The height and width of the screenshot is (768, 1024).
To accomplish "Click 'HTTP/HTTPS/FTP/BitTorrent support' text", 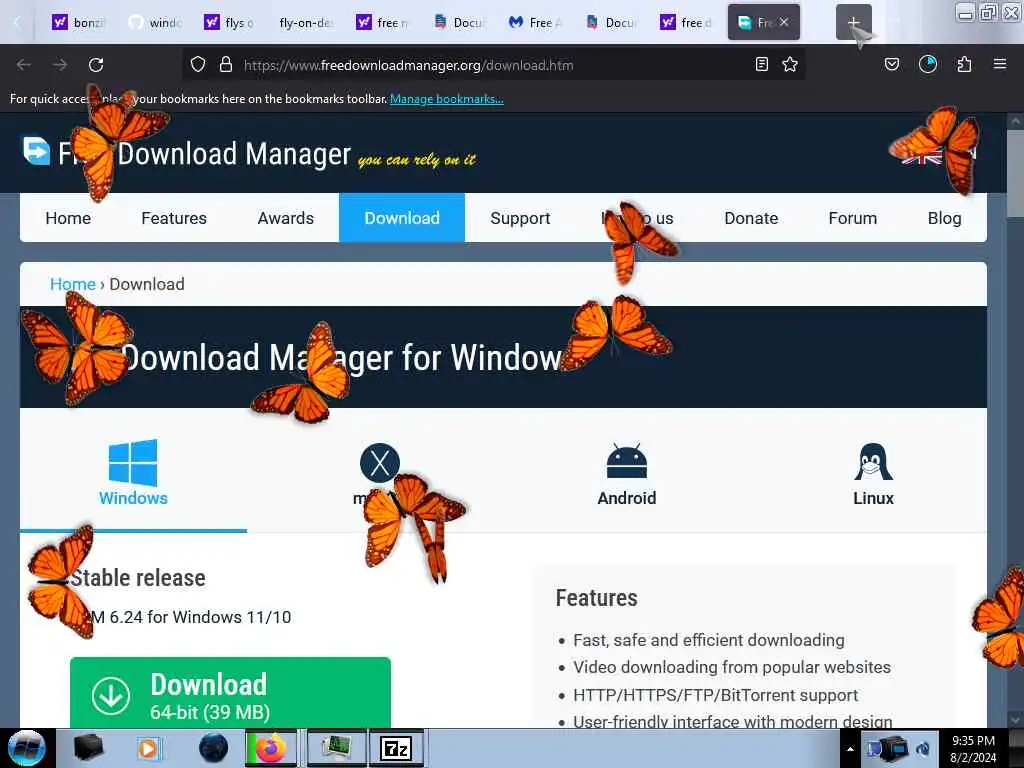I will point(715,695).
